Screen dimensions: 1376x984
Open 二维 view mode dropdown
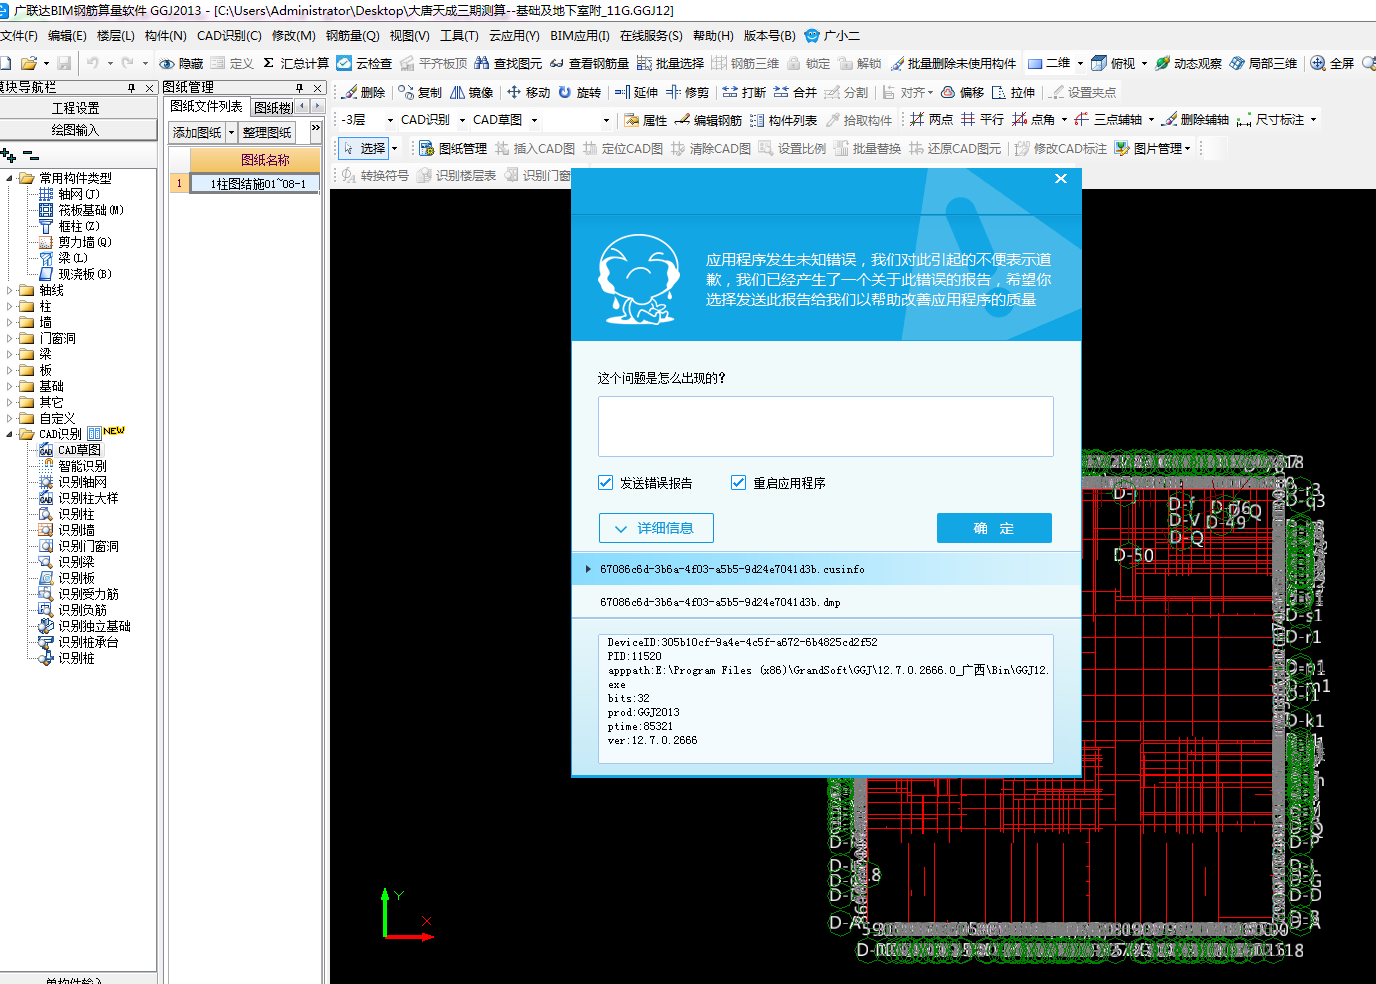pos(1080,63)
